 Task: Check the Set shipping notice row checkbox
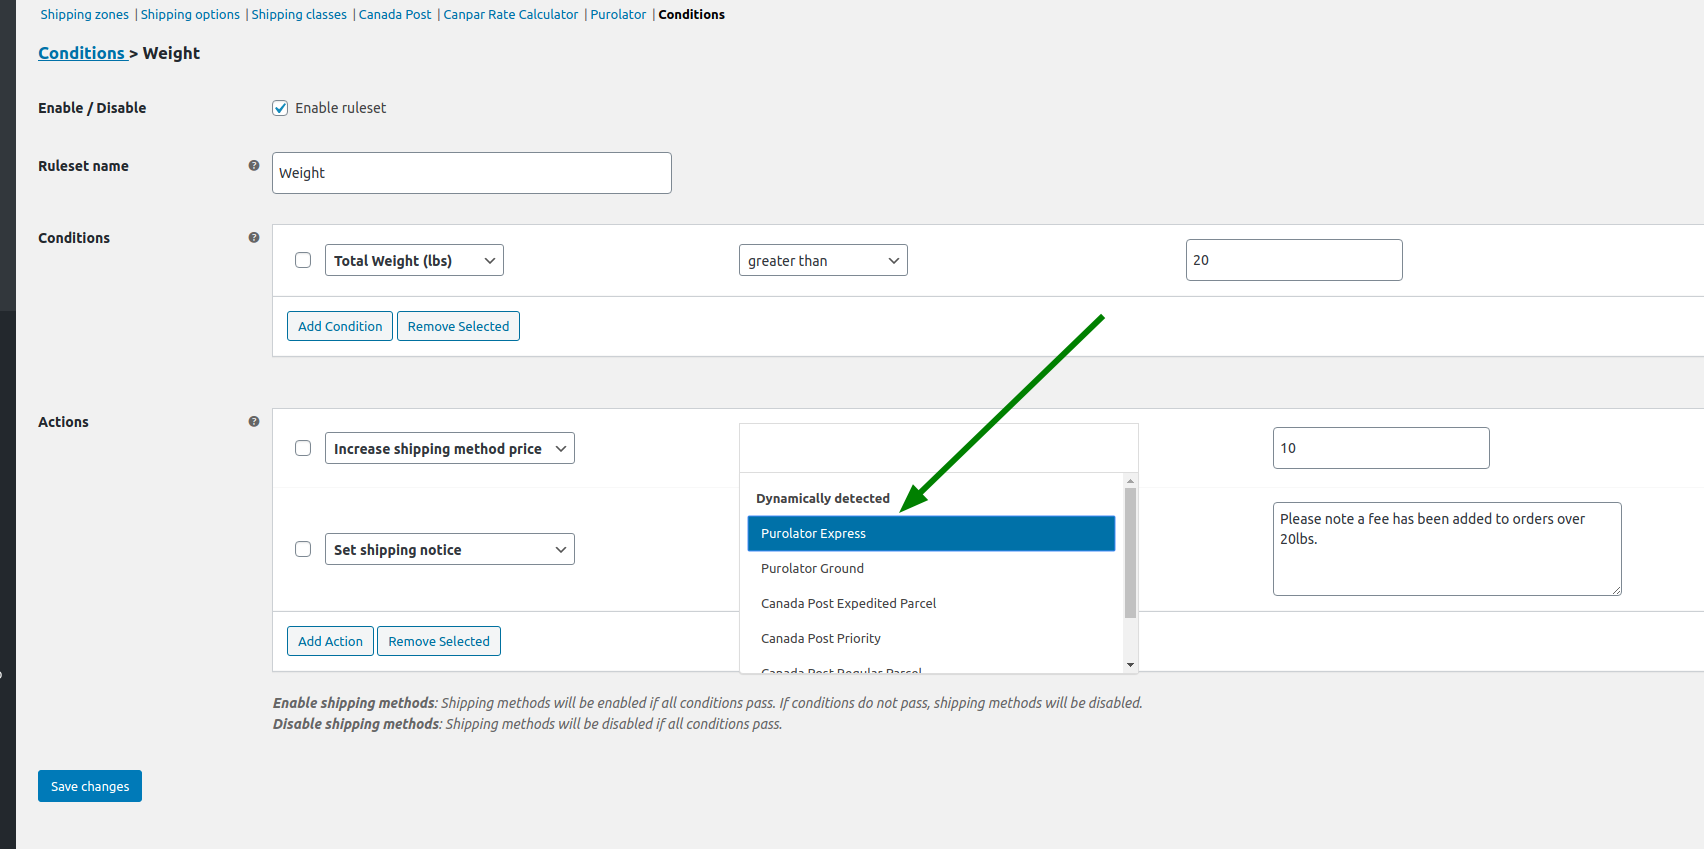point(303,549)
